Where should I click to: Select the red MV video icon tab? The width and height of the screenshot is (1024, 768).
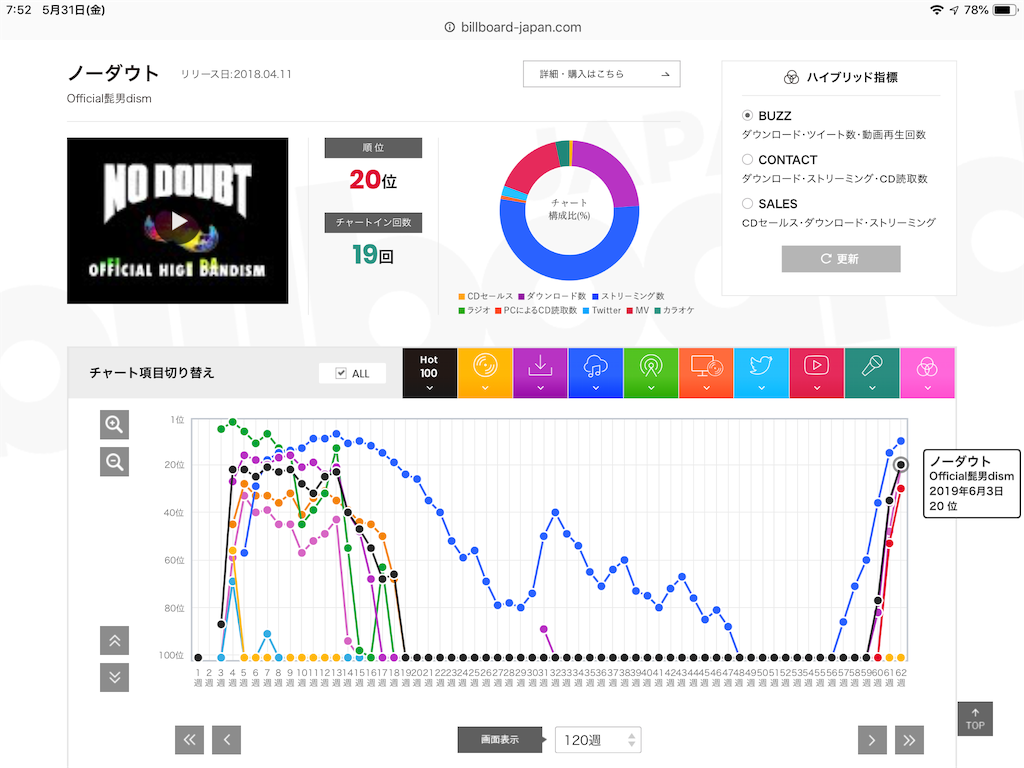tap(816, 373)
